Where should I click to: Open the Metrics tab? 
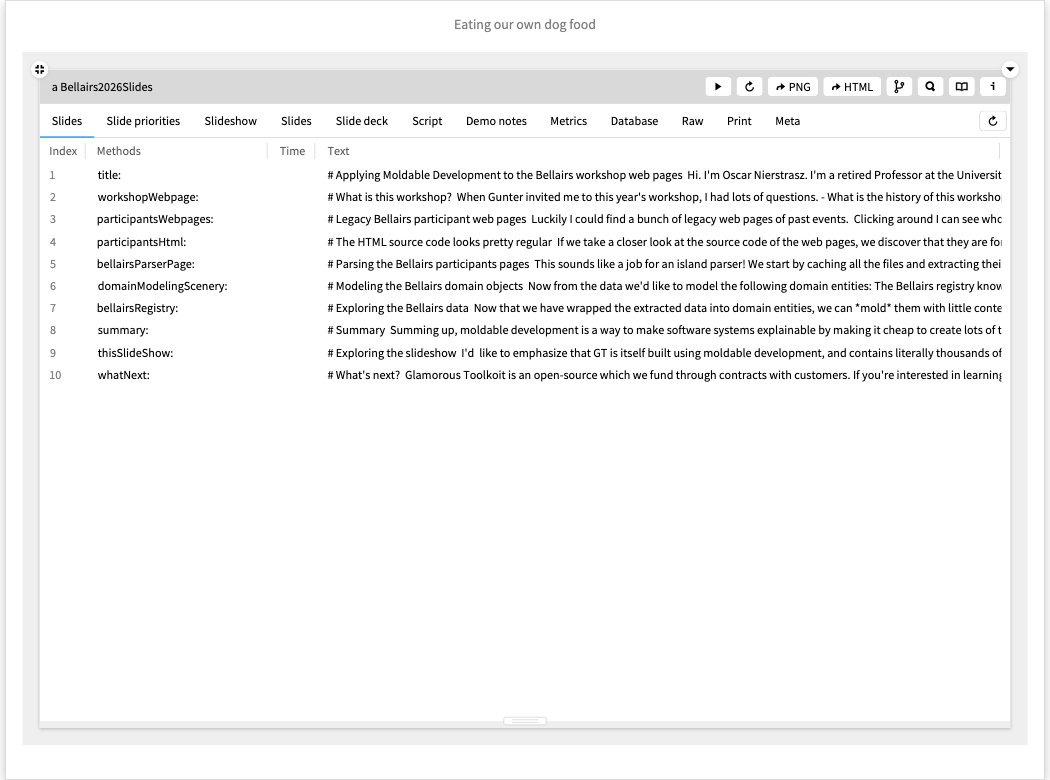click(x=568, y=121)
